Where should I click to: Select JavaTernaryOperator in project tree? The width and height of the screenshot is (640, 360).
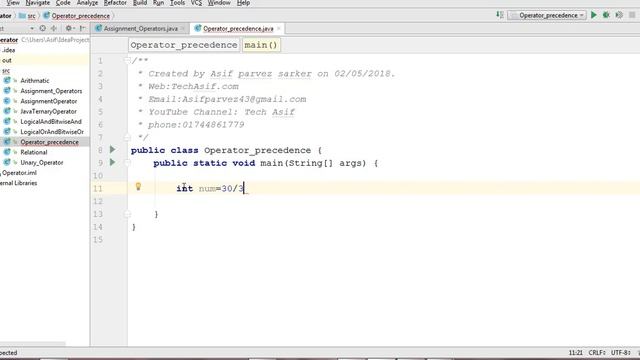[x=49, y=111]
